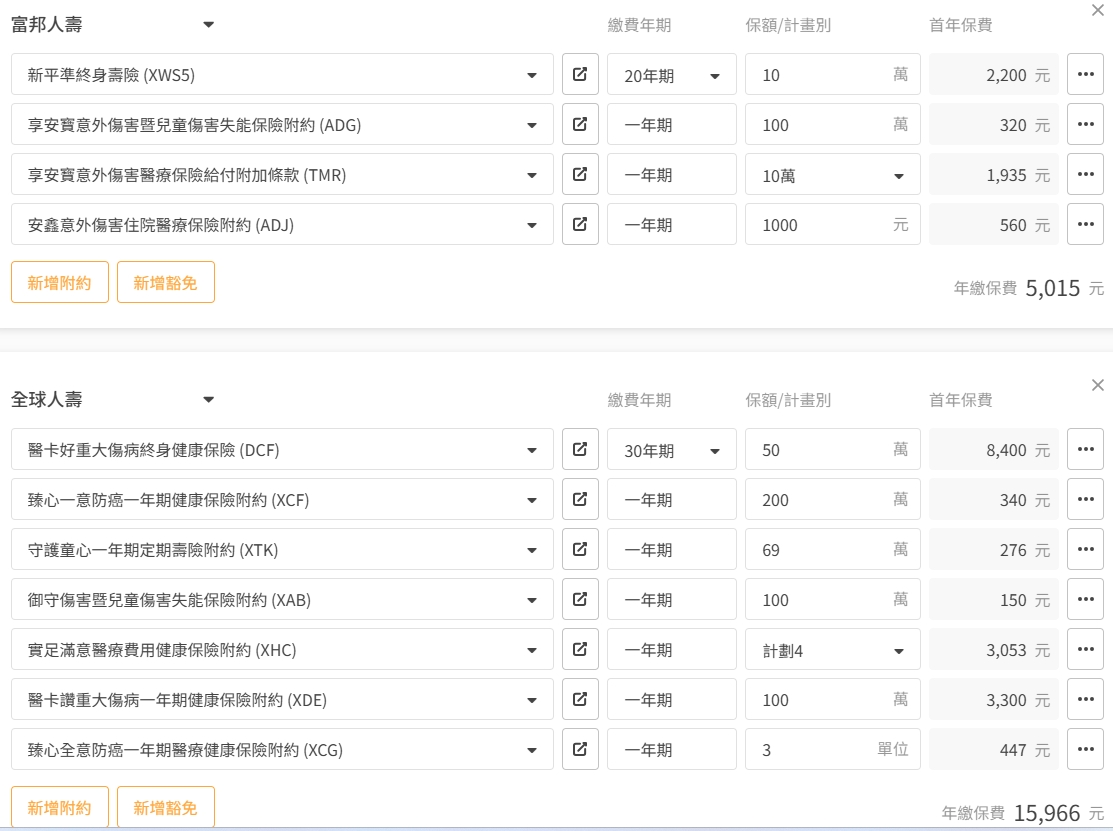
Task: Open external link for 實足滿意醫療費用健康保險附約 (XHC)
Action: pyautogui.click(x=580, y=650)
